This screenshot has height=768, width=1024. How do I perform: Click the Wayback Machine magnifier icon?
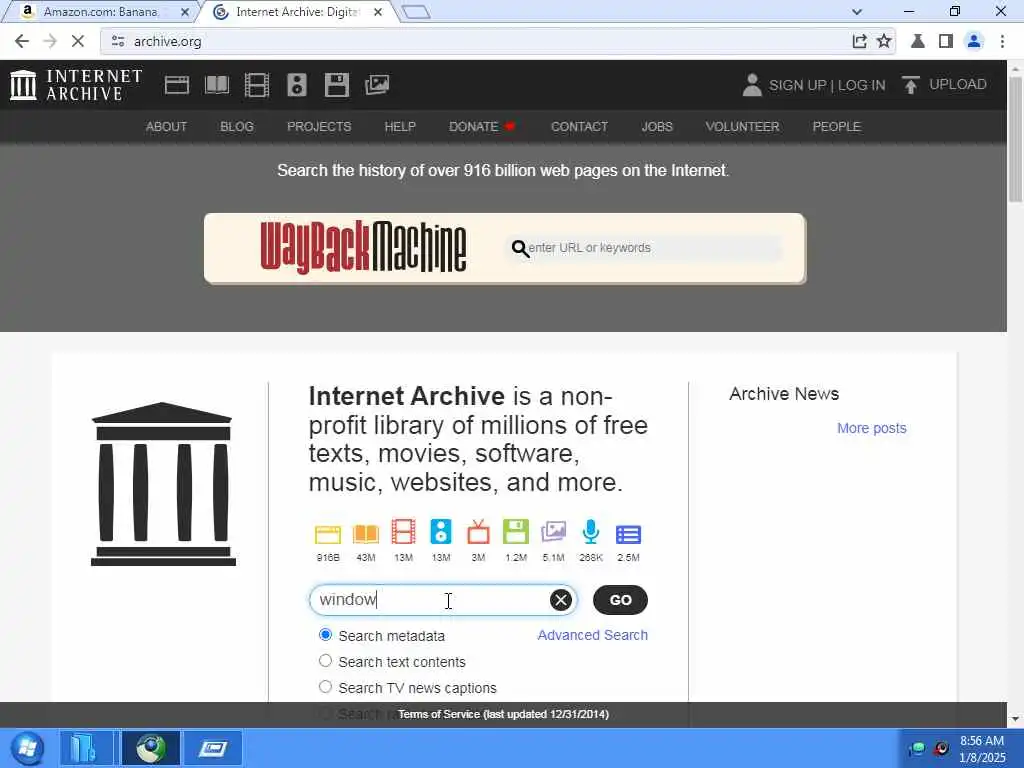pos(520,248)
